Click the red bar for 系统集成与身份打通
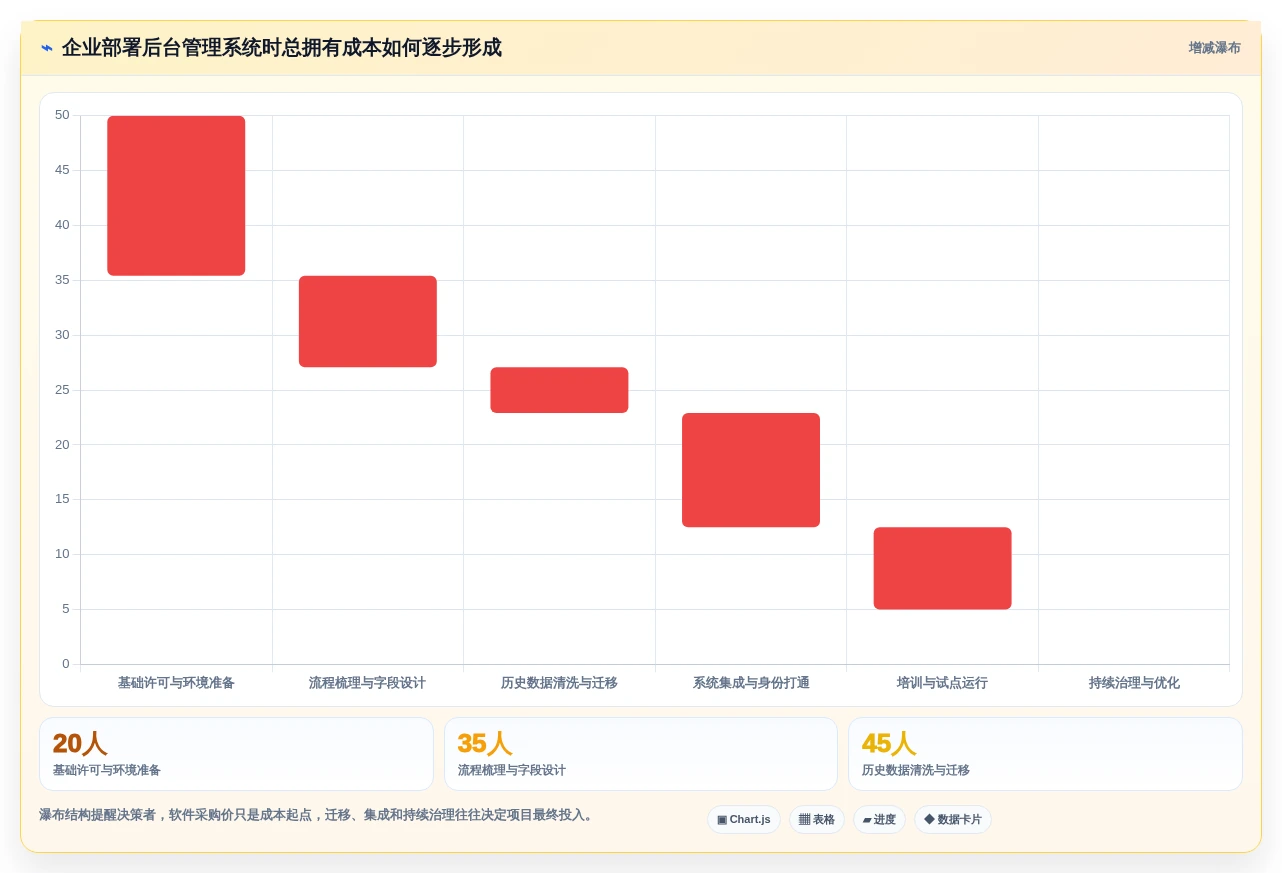Image resolution: width=1282 pixels, height=873 pixels. [x=751, y=470]
